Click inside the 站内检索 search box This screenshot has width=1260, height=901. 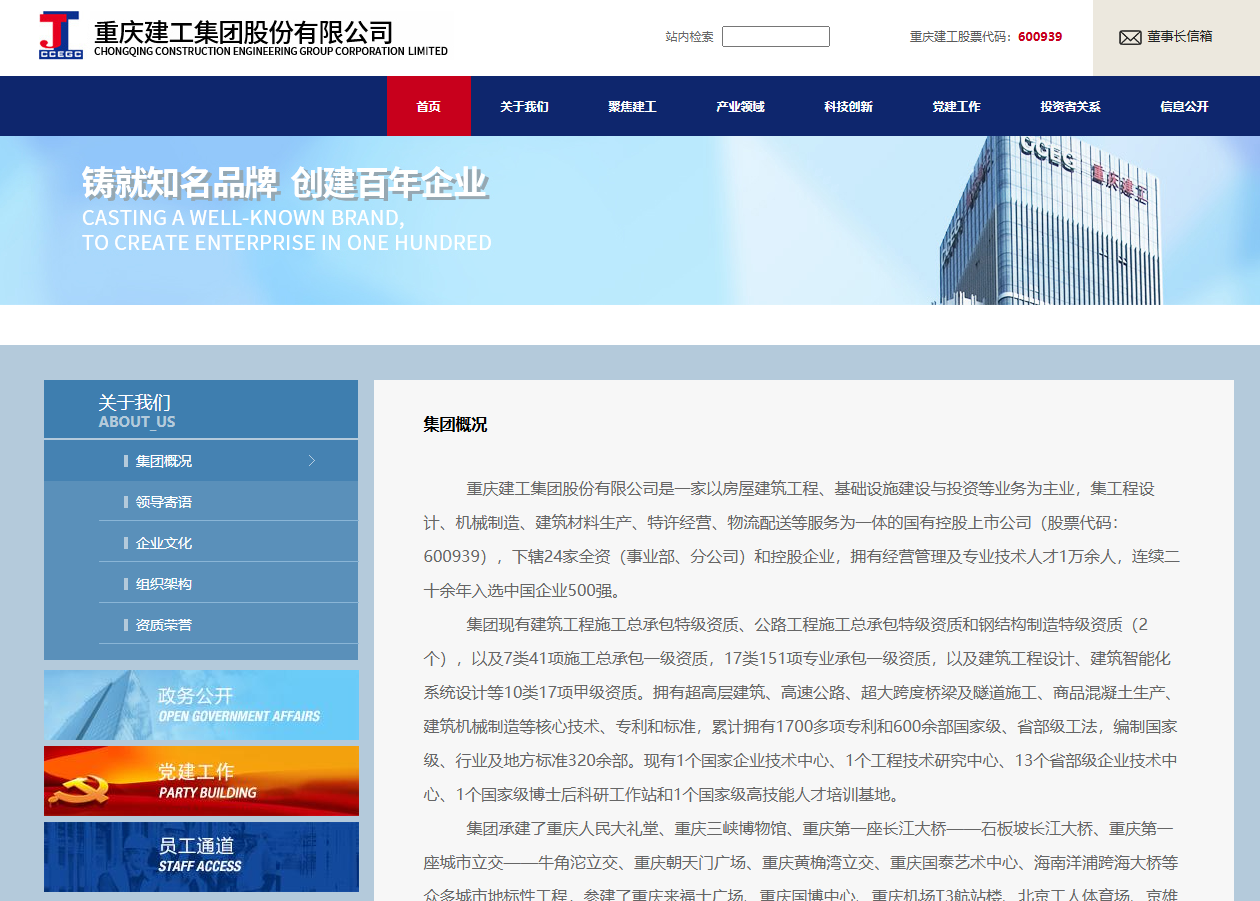coord(775,37)
